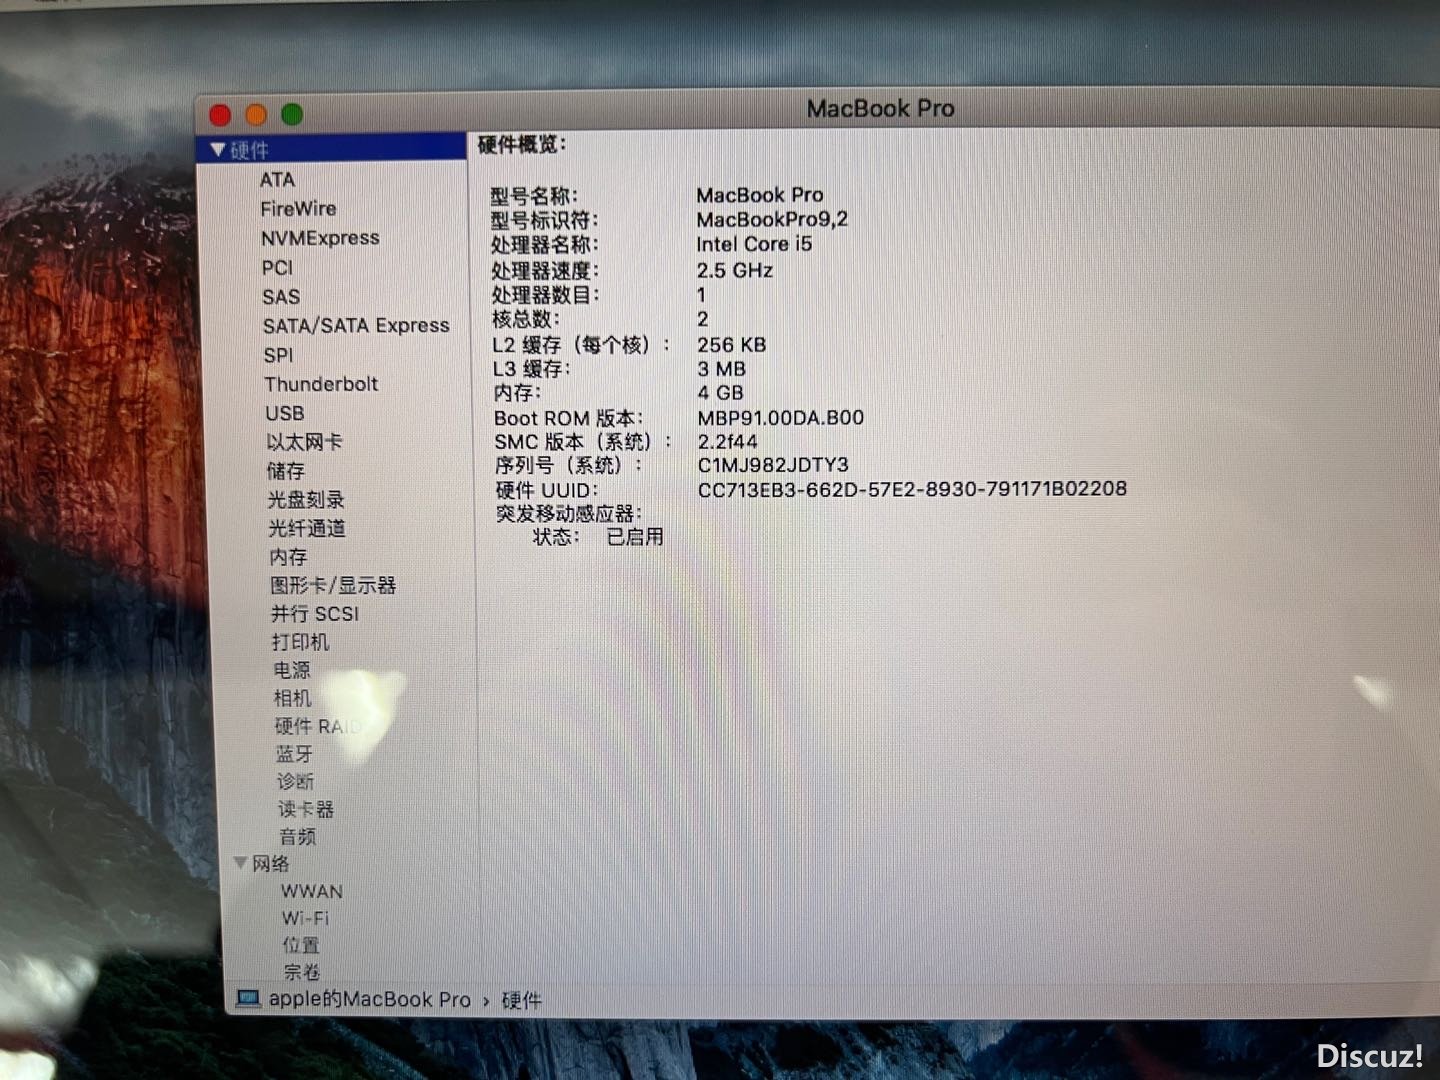Show USB device information
The image size is (1440, 1080).
click(285, 413)
